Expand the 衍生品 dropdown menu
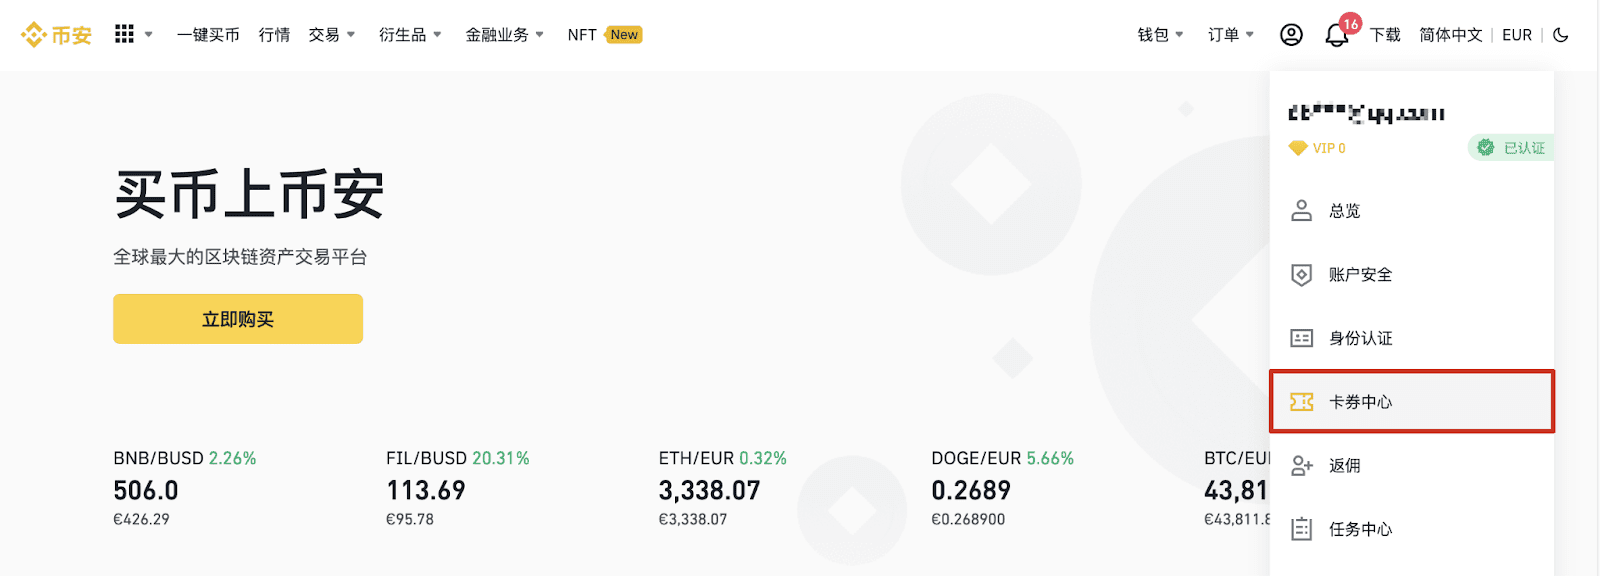The image size is (1600, 576). [x=410, y=35]
